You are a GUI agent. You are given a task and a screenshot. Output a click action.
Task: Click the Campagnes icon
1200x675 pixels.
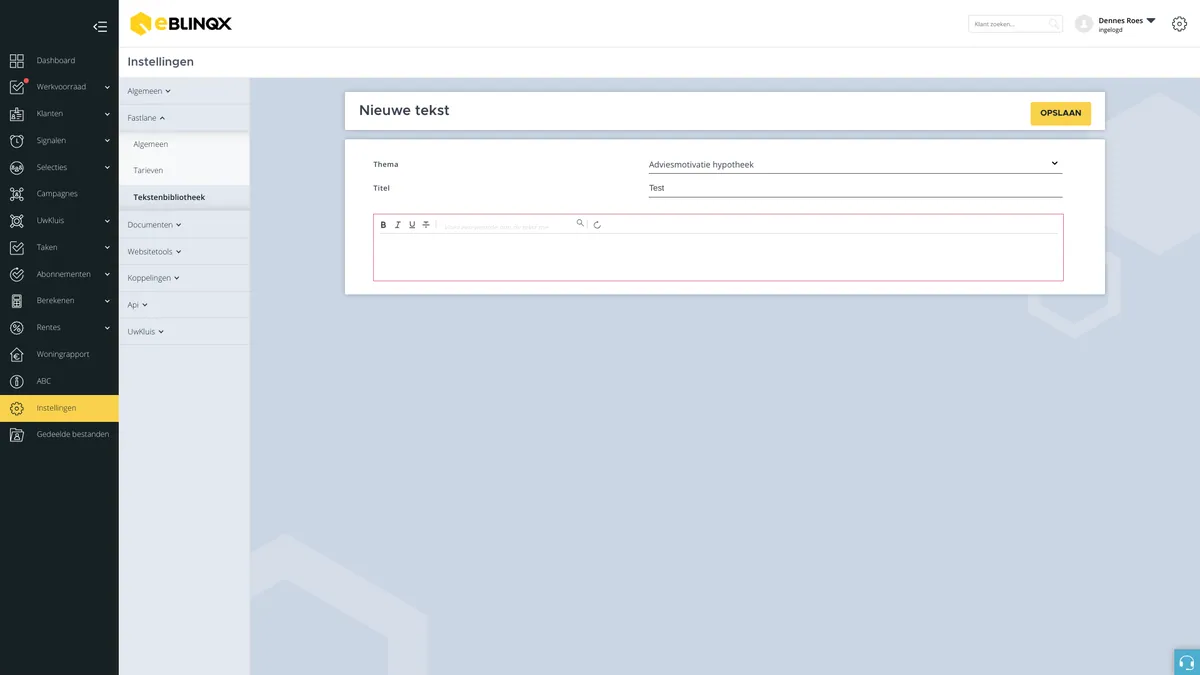pyautogui.click(x=16, y=194)
